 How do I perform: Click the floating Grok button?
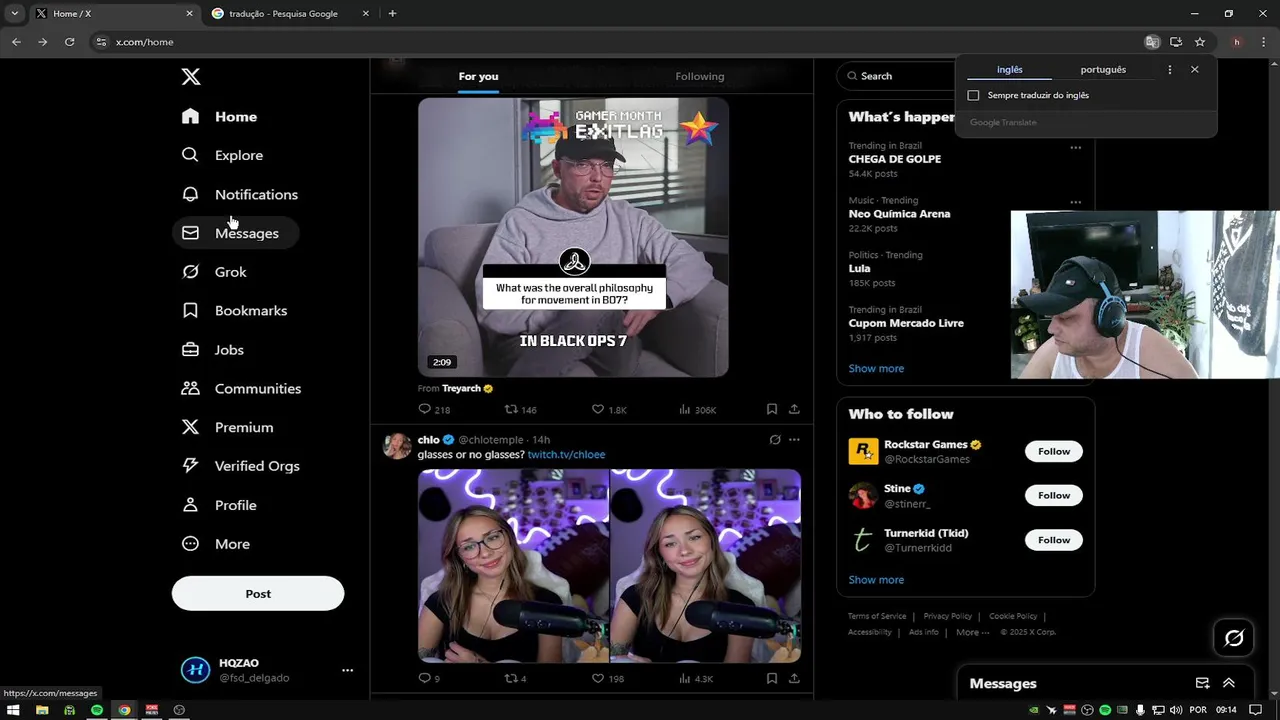tap(1234, 638)
